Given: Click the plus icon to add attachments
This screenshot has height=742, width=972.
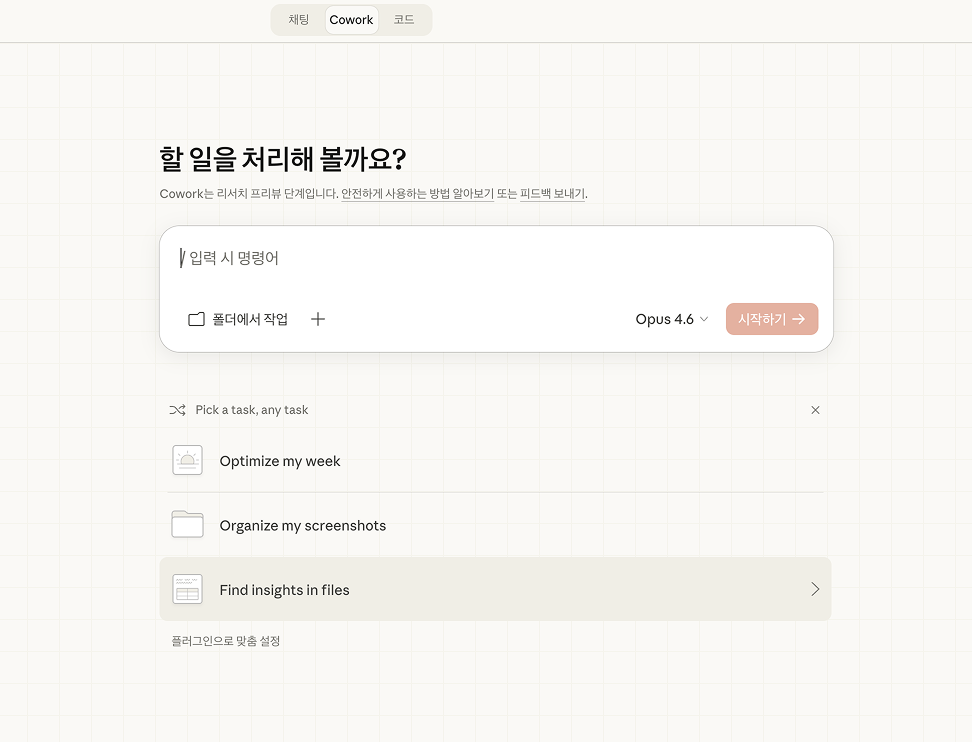Looking at the screenshot, I should tap(318, 318).
